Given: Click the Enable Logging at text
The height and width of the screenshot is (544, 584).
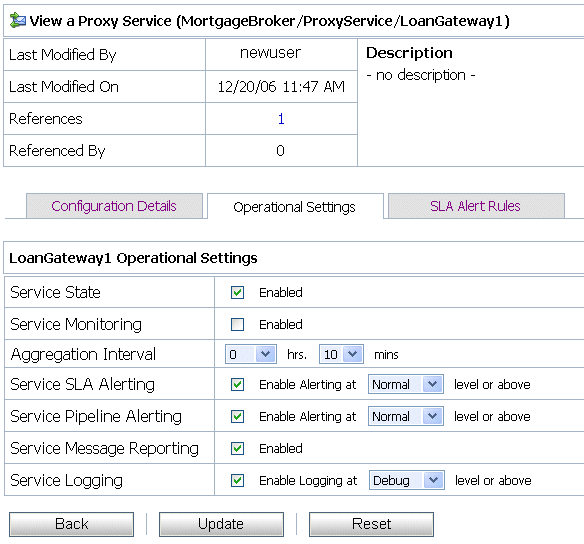Looking at the screenshot, I should pyautogui.click(x=308, y=481).
